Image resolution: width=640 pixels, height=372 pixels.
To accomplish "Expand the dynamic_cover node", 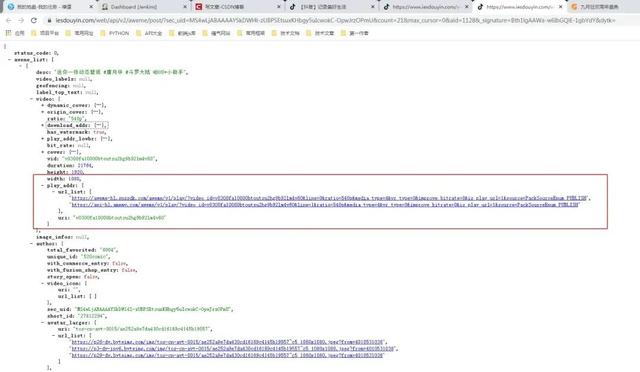I will tap(42, 105).
